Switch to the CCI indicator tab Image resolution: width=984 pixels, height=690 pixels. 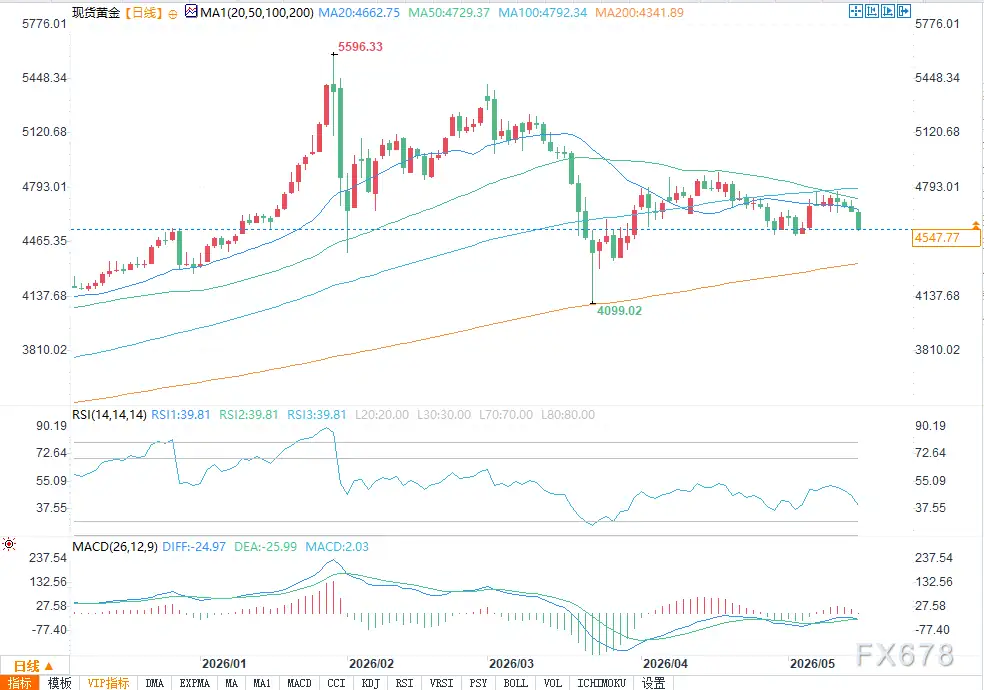click(x=336, y=682)
